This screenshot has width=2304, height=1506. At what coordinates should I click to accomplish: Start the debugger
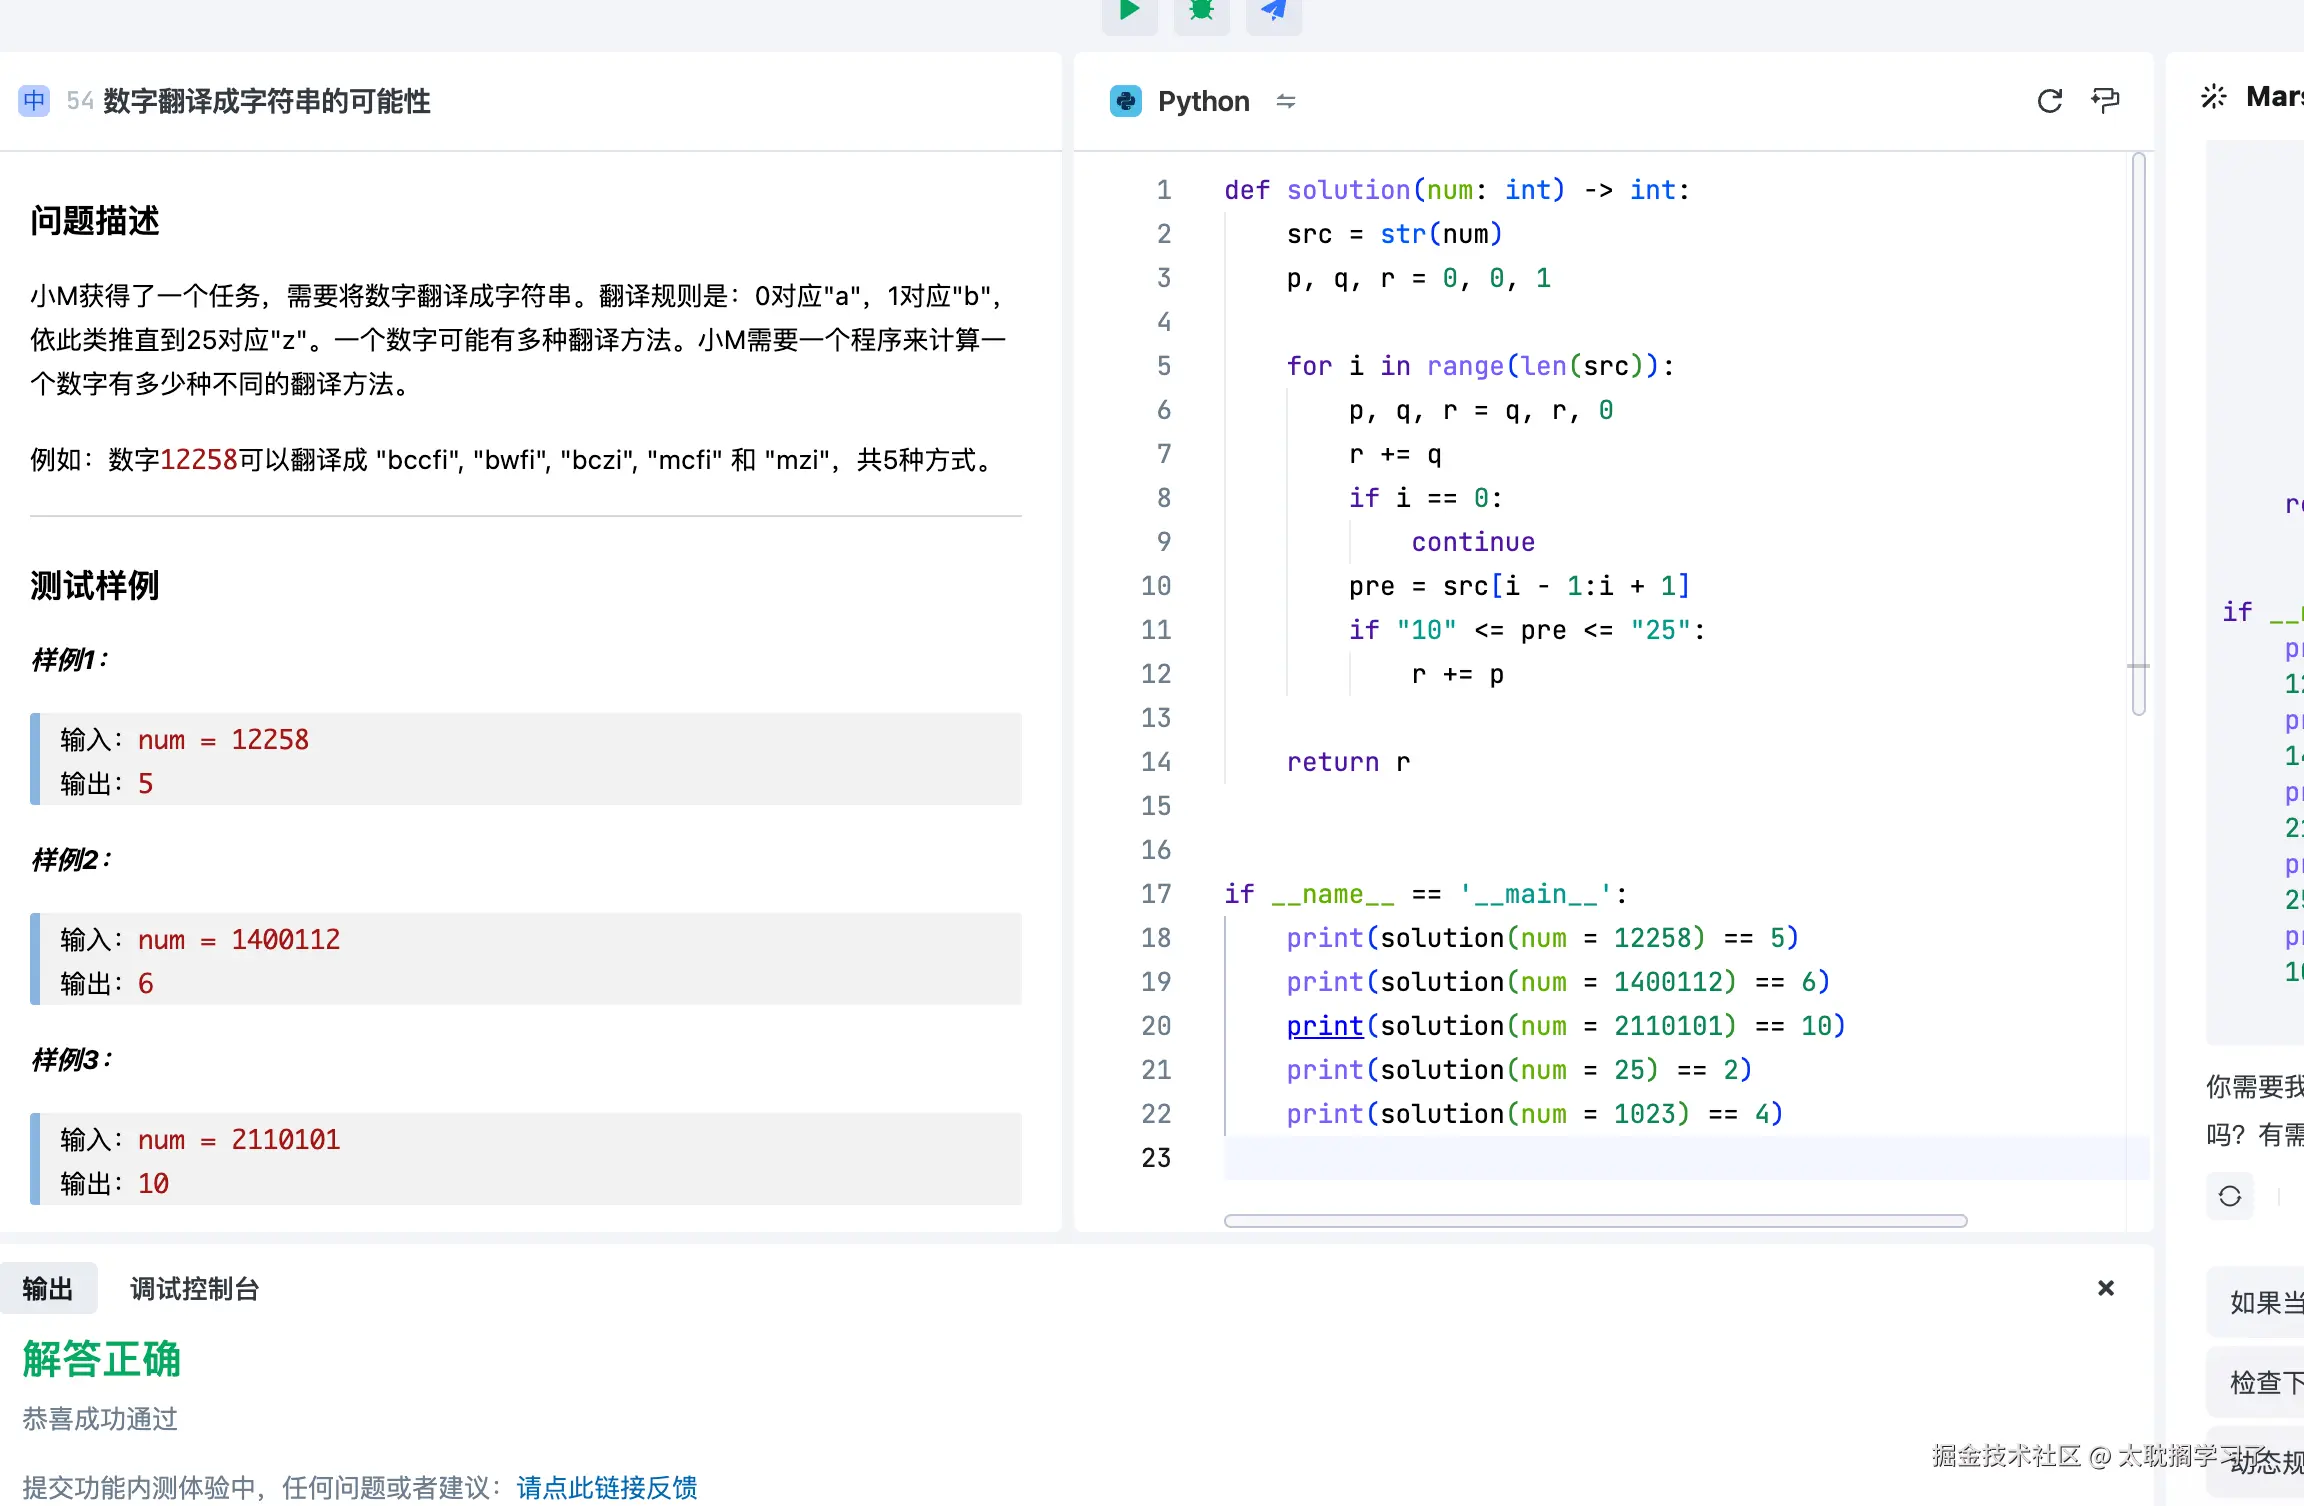pyautogui.click(x=1201, y=10)
